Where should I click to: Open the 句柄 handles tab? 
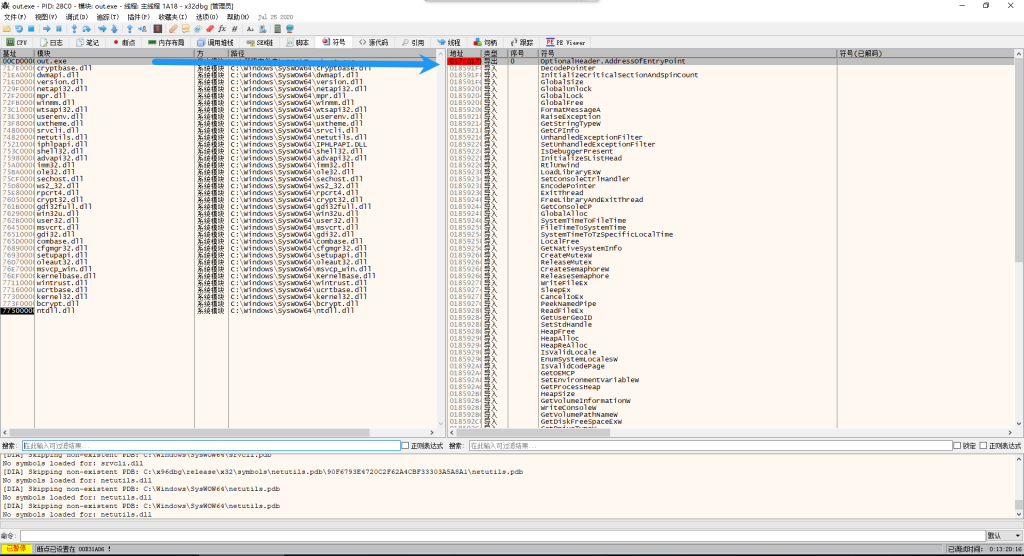pos(485,42)
